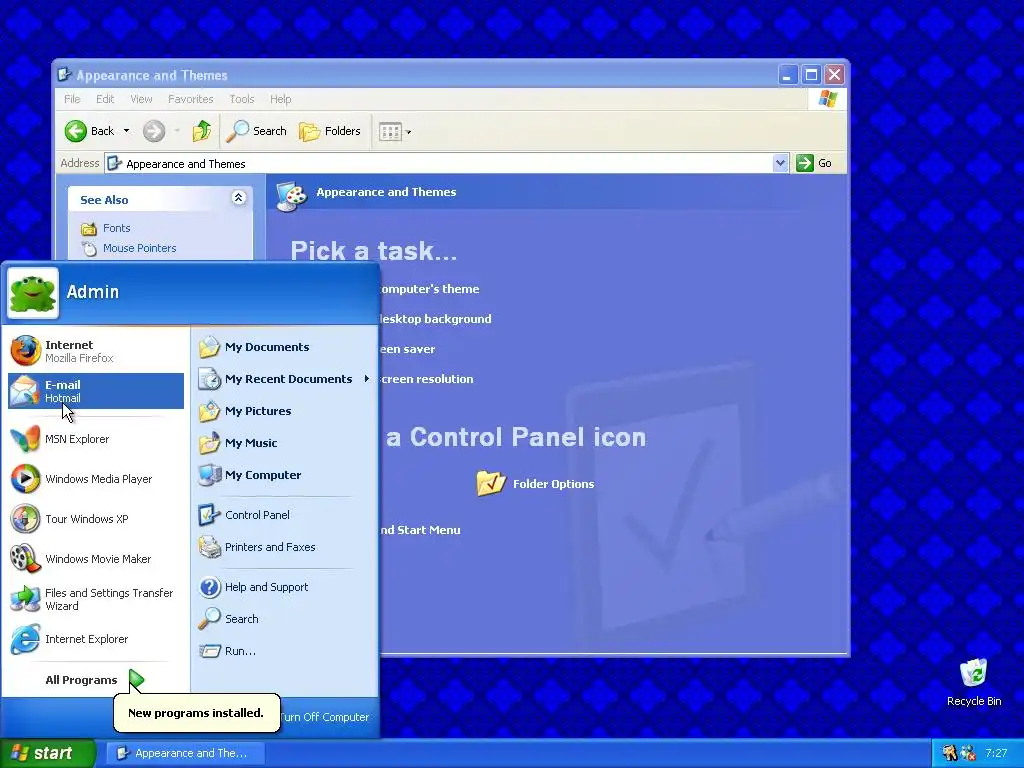Toggle the Folders pane button
The width and height of the screenshot is (1024, 768).
(x=330, y=131)
